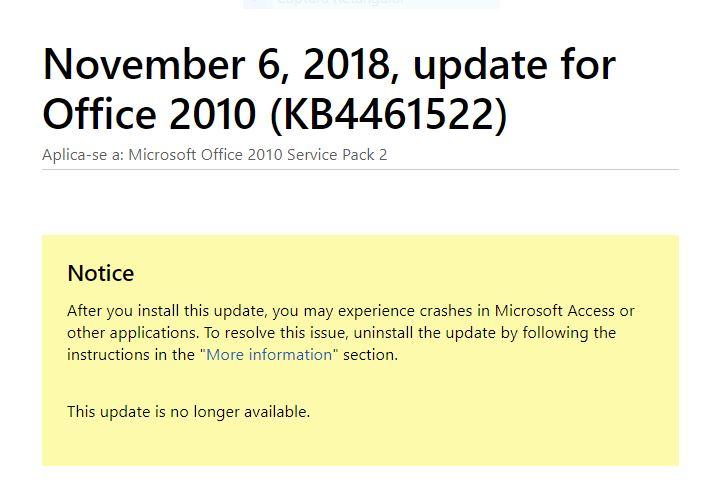The width and height of the screenshot is (712, 491).
Task: Click the "Notice" heading
Action: pyautogui.click(x=101, y=273)
